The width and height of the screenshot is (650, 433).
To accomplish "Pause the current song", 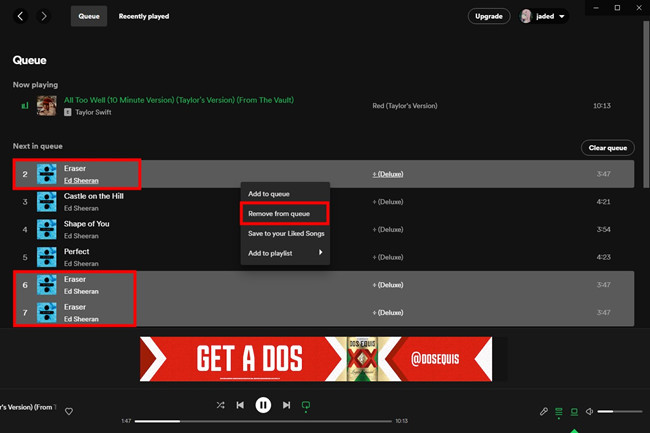I will tap(263, 405).
